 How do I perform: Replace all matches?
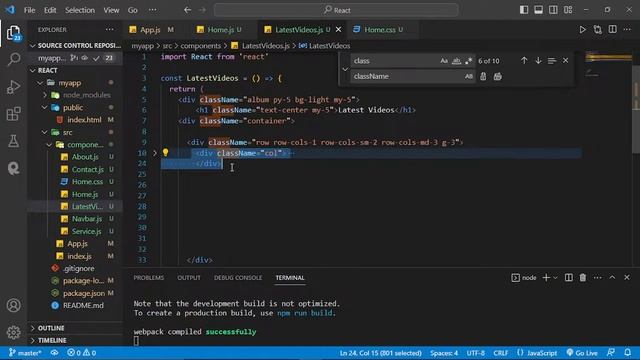(x=498, y=76)
